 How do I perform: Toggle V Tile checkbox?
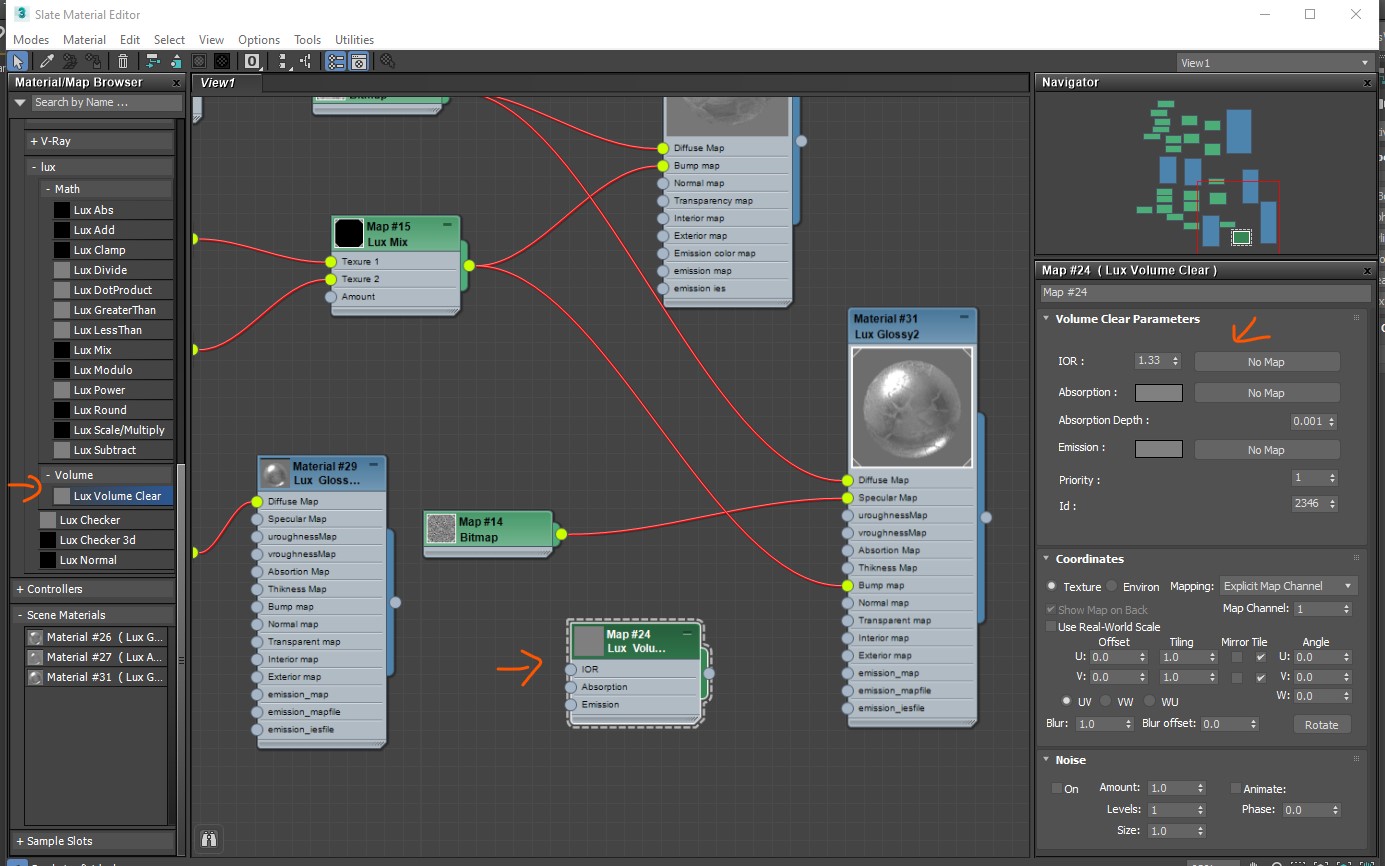coord(1260,678)
